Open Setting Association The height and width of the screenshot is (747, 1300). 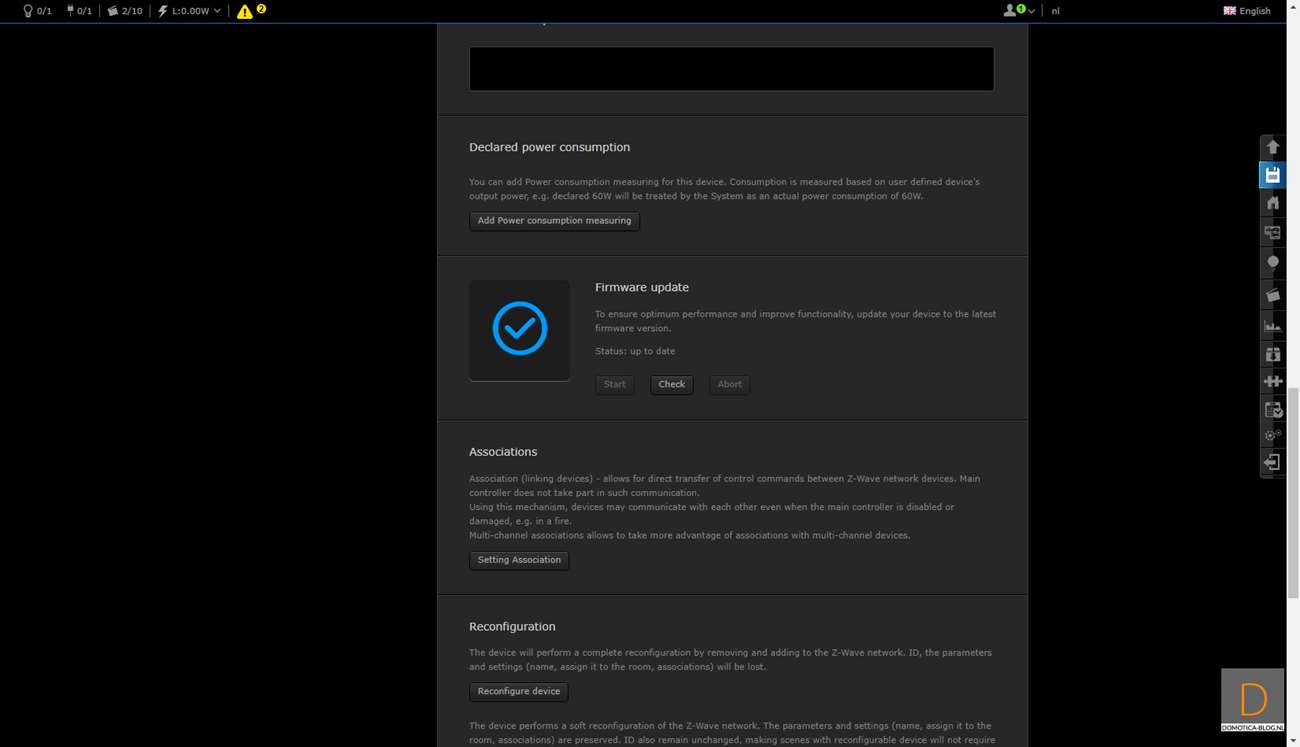[x=519, y=560]
